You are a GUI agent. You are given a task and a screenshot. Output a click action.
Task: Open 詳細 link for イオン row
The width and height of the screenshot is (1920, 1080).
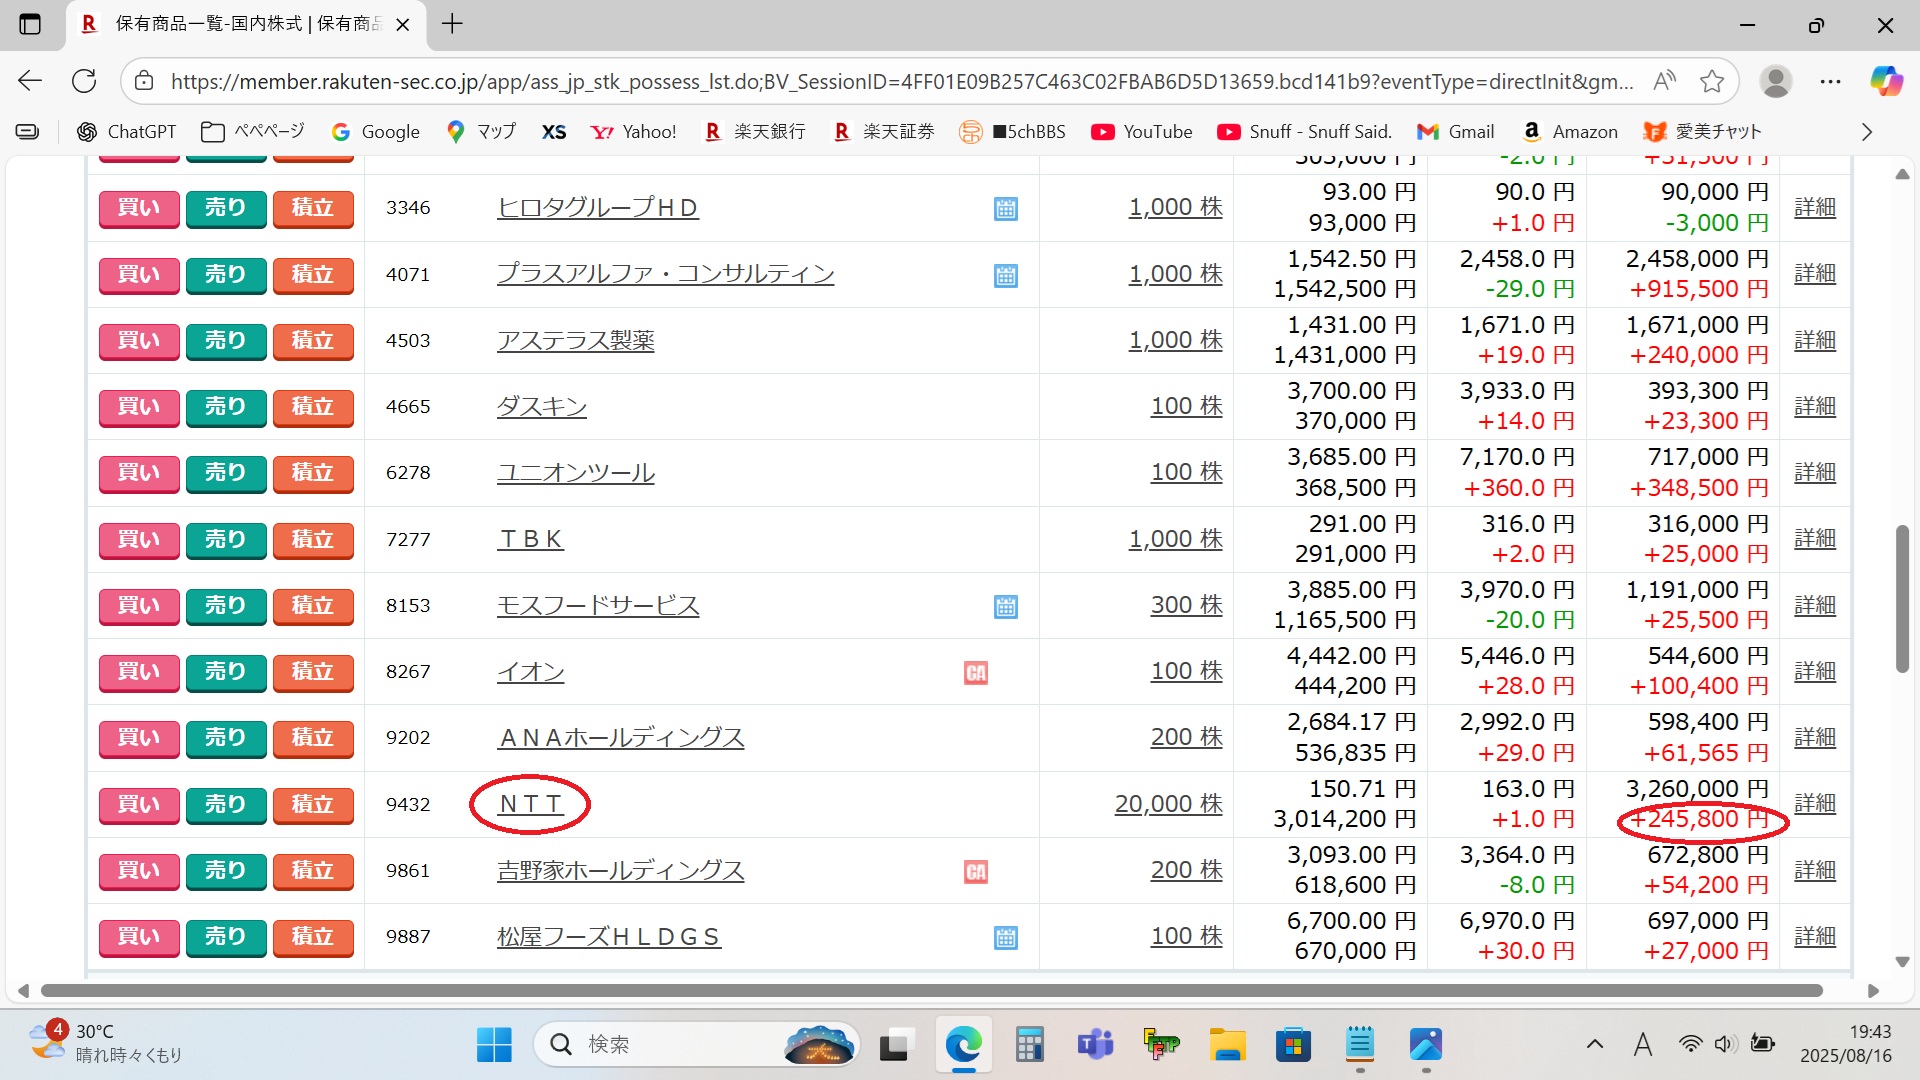tap(1815, 671)
